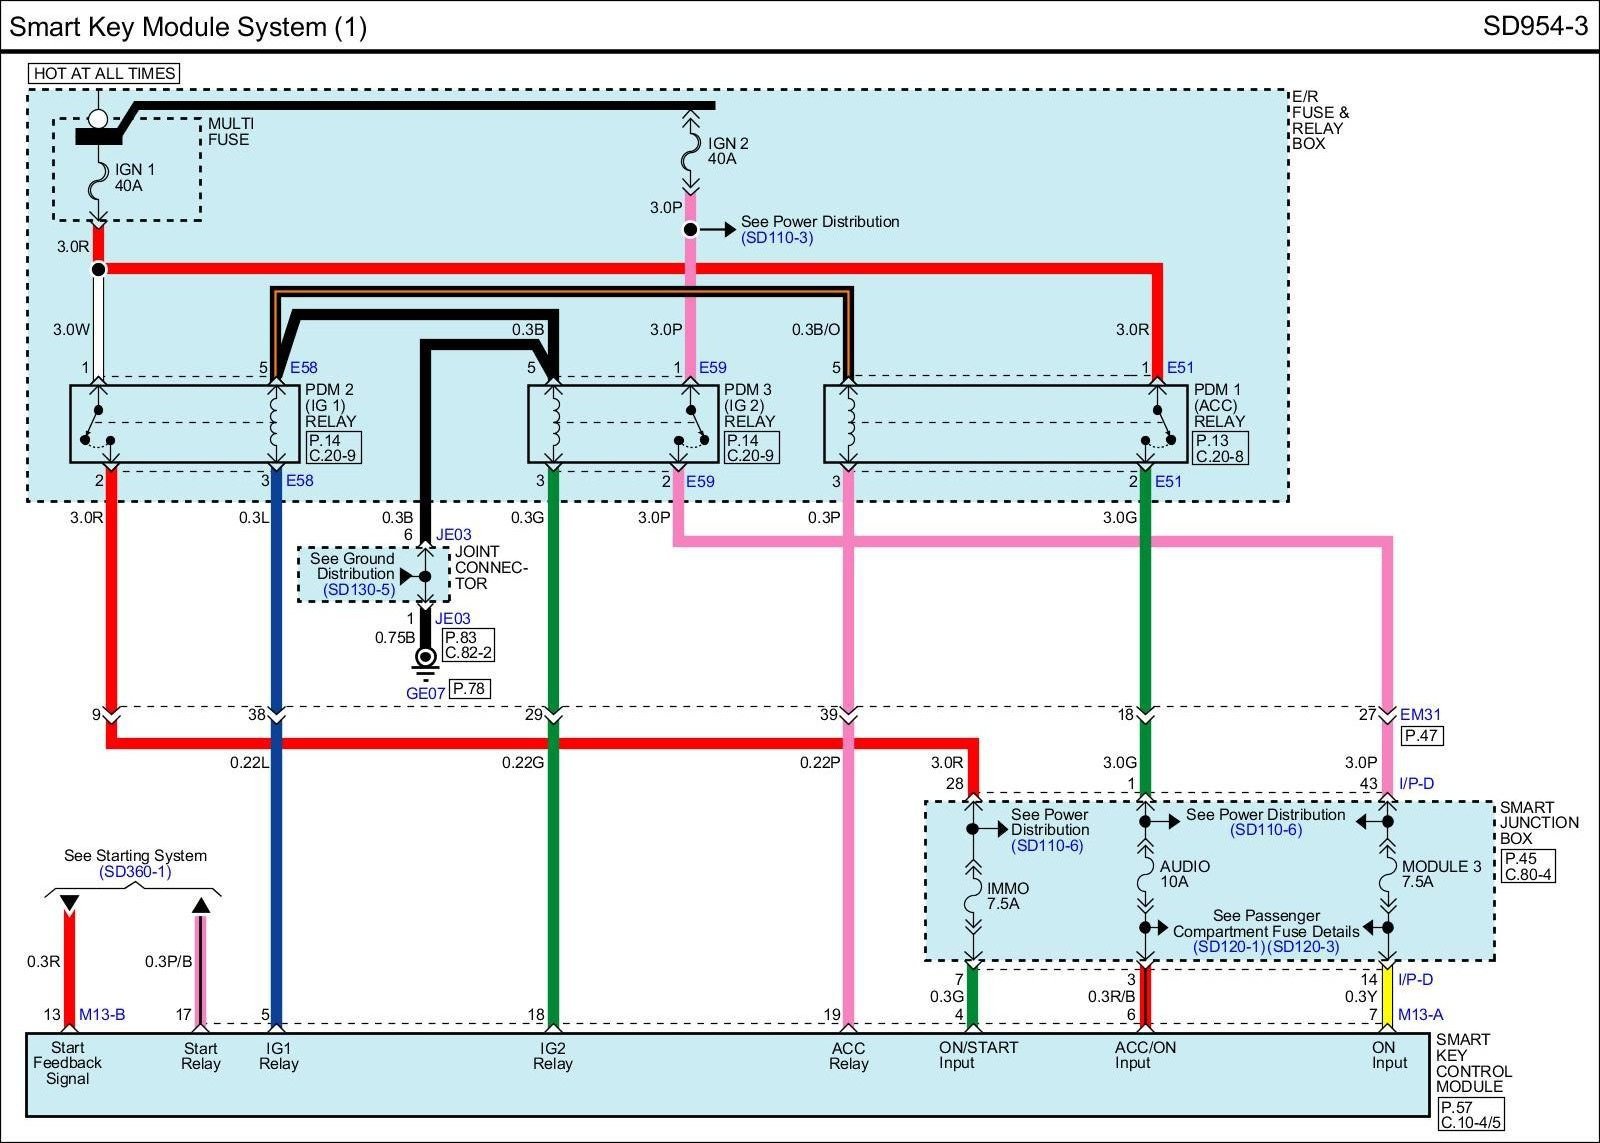Click the downward arrow above the 0.3R wire
Screen dimensions: 1600x1143
[69, 904]
